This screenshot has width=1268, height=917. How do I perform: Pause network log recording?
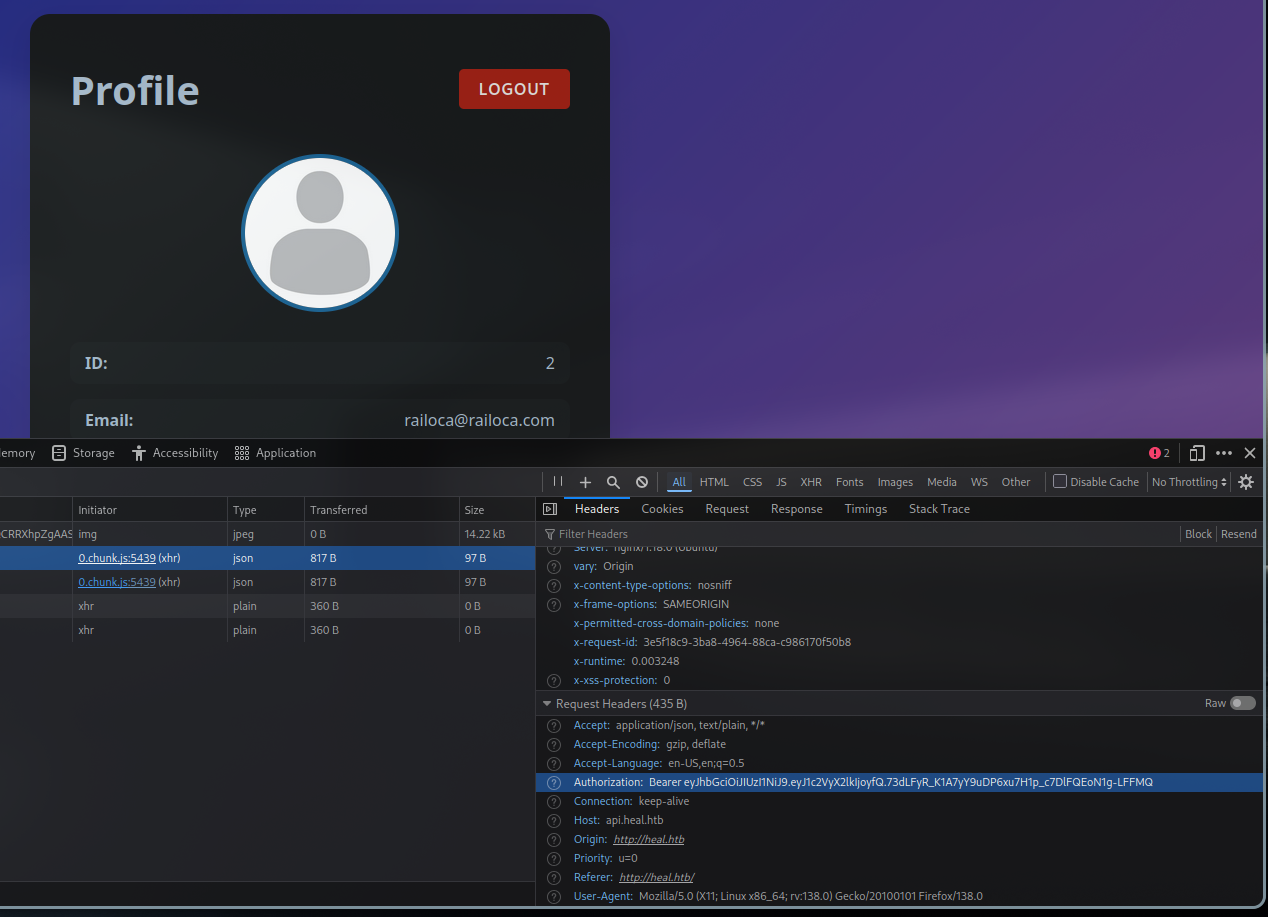[558, 482]
